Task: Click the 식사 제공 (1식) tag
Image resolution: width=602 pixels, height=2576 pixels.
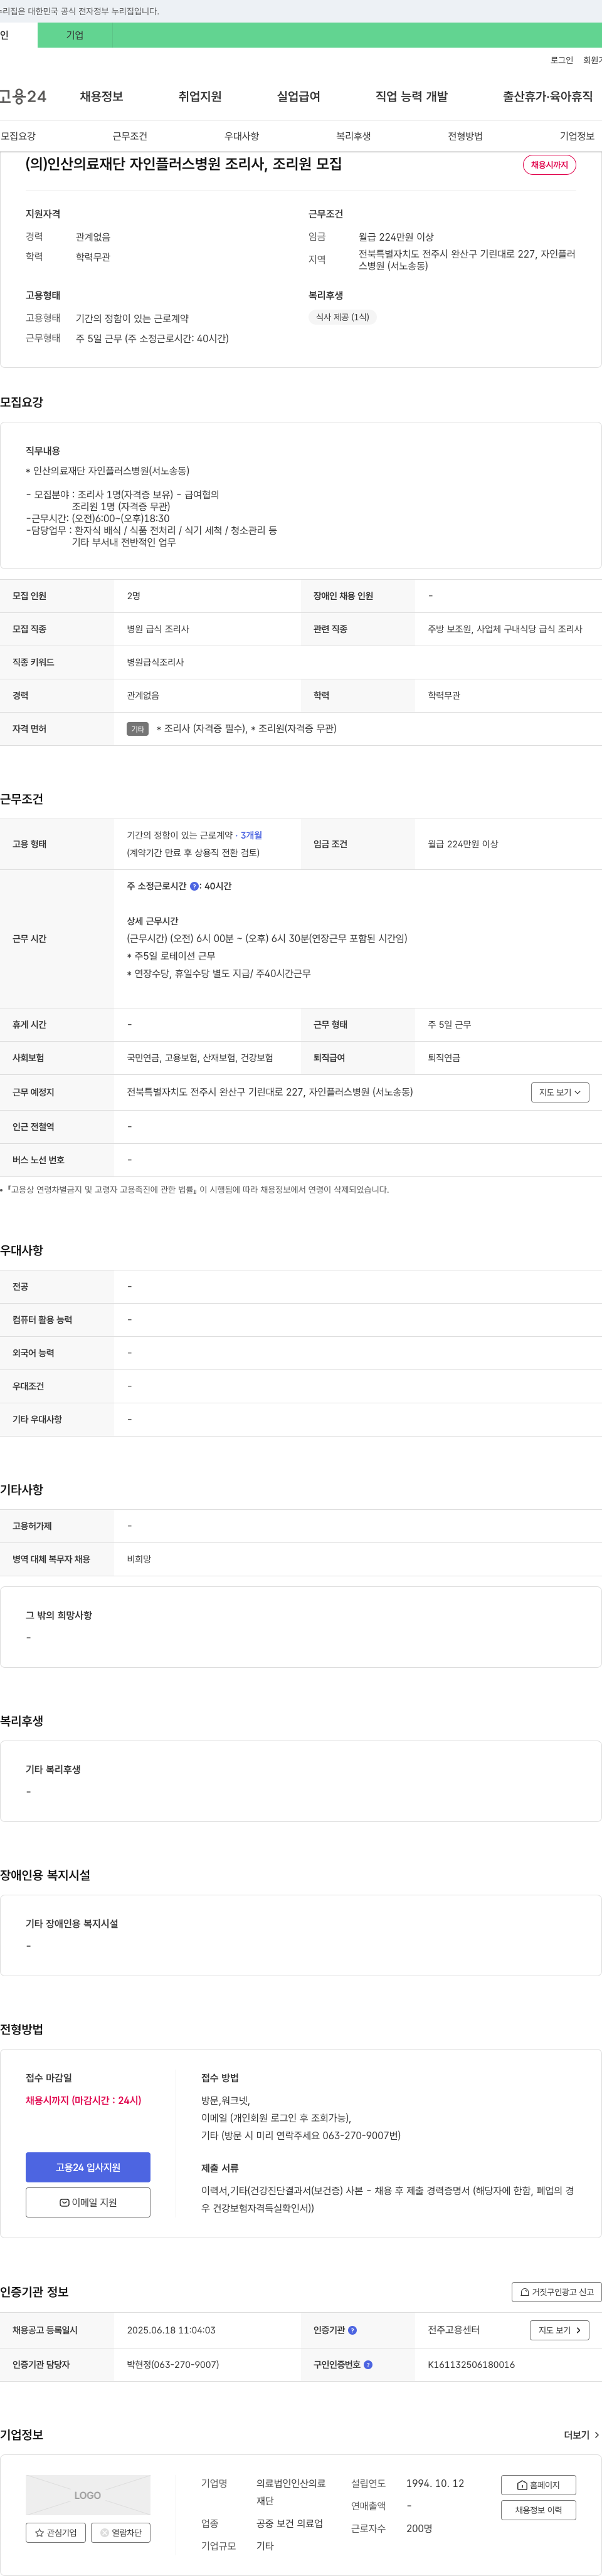Action: (x=342, y=317)
